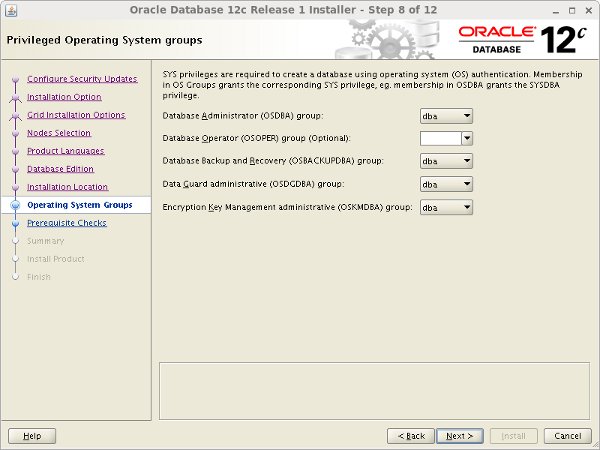
Task: Click the Next button
Action: click(460, 436)
